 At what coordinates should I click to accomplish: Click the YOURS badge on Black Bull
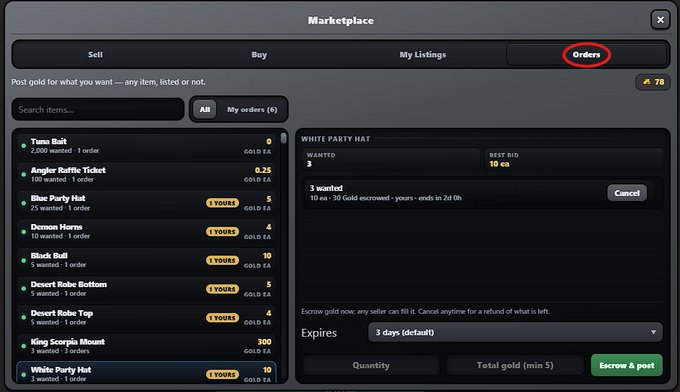222,261
